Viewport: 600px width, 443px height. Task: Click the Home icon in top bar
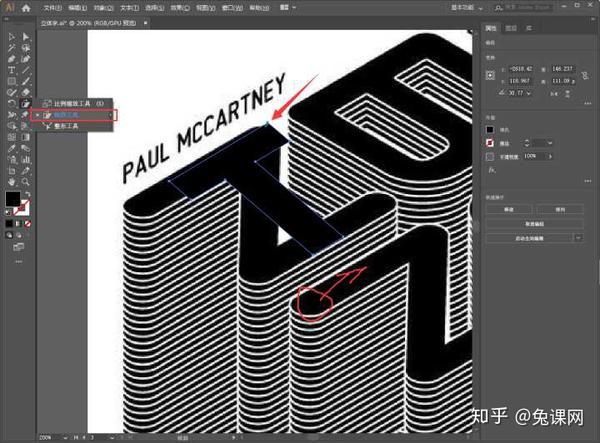click(26, 8)
